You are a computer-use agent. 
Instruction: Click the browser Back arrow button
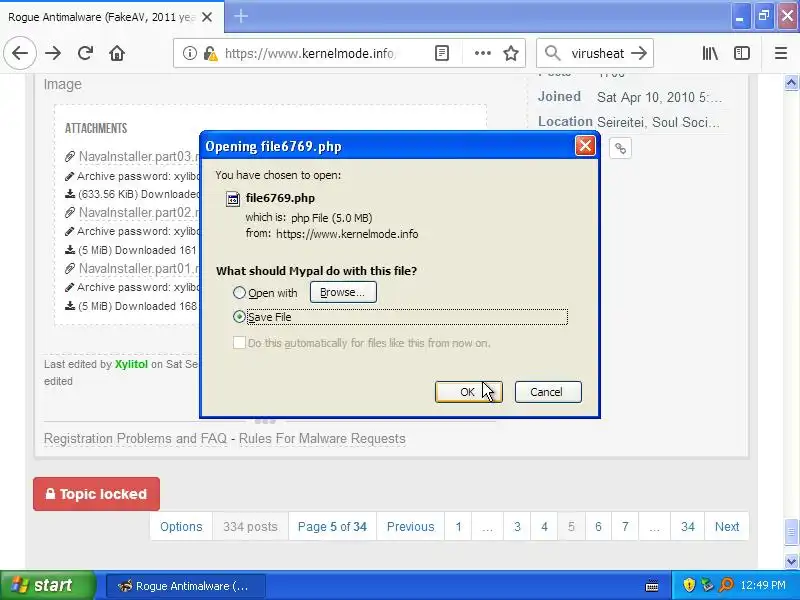[x=20, y=53]
